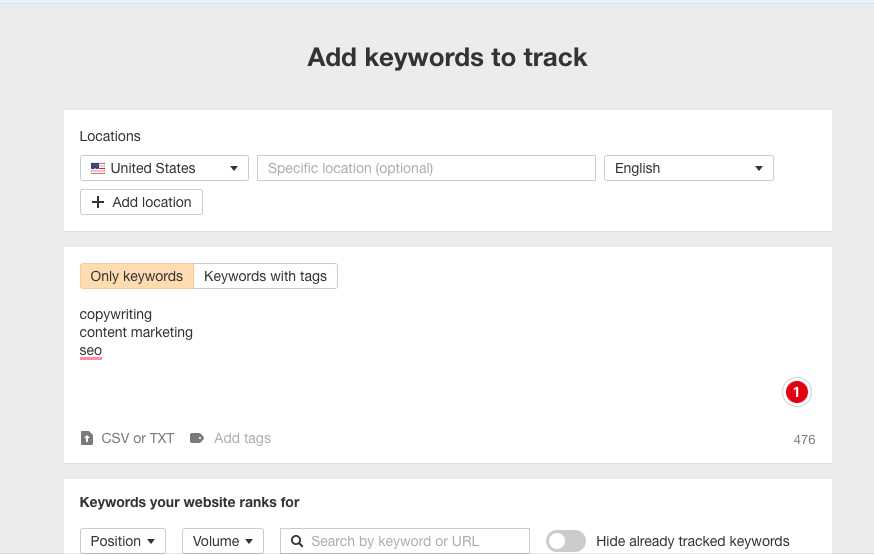Click the content marketing keyword line

point(136,332)
